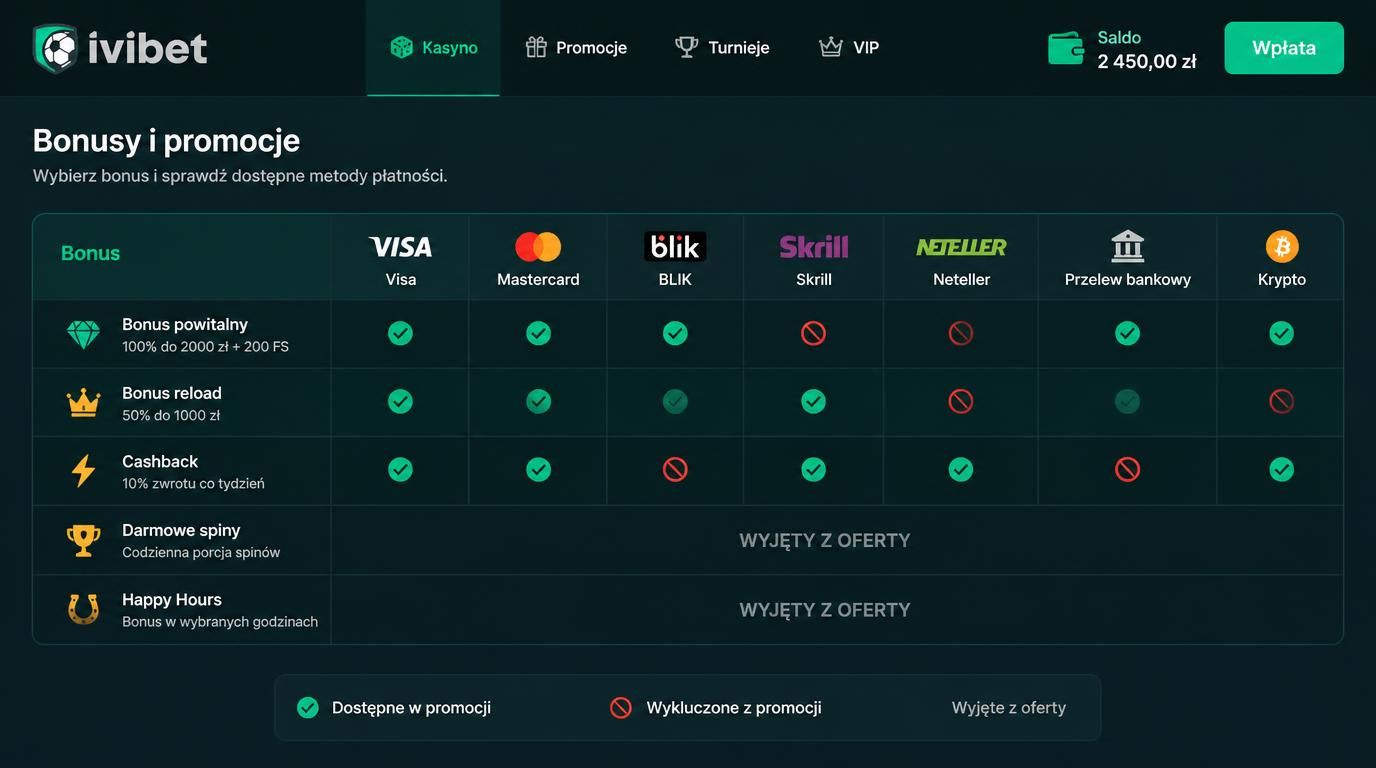Click the Neteller logo in the table header
The width and height of the screenshot is (1376, 768).
(x=961, y=246)
